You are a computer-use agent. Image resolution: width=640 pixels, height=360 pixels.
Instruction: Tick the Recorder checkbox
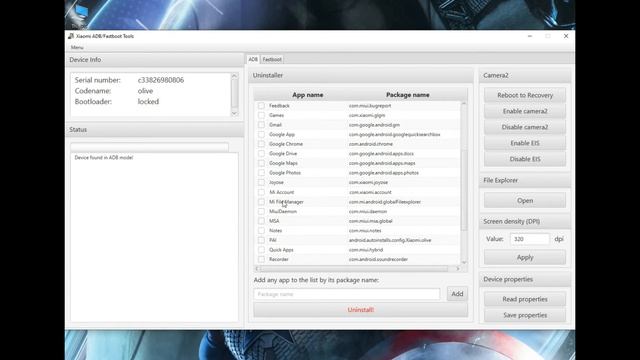tap(261, 259)
